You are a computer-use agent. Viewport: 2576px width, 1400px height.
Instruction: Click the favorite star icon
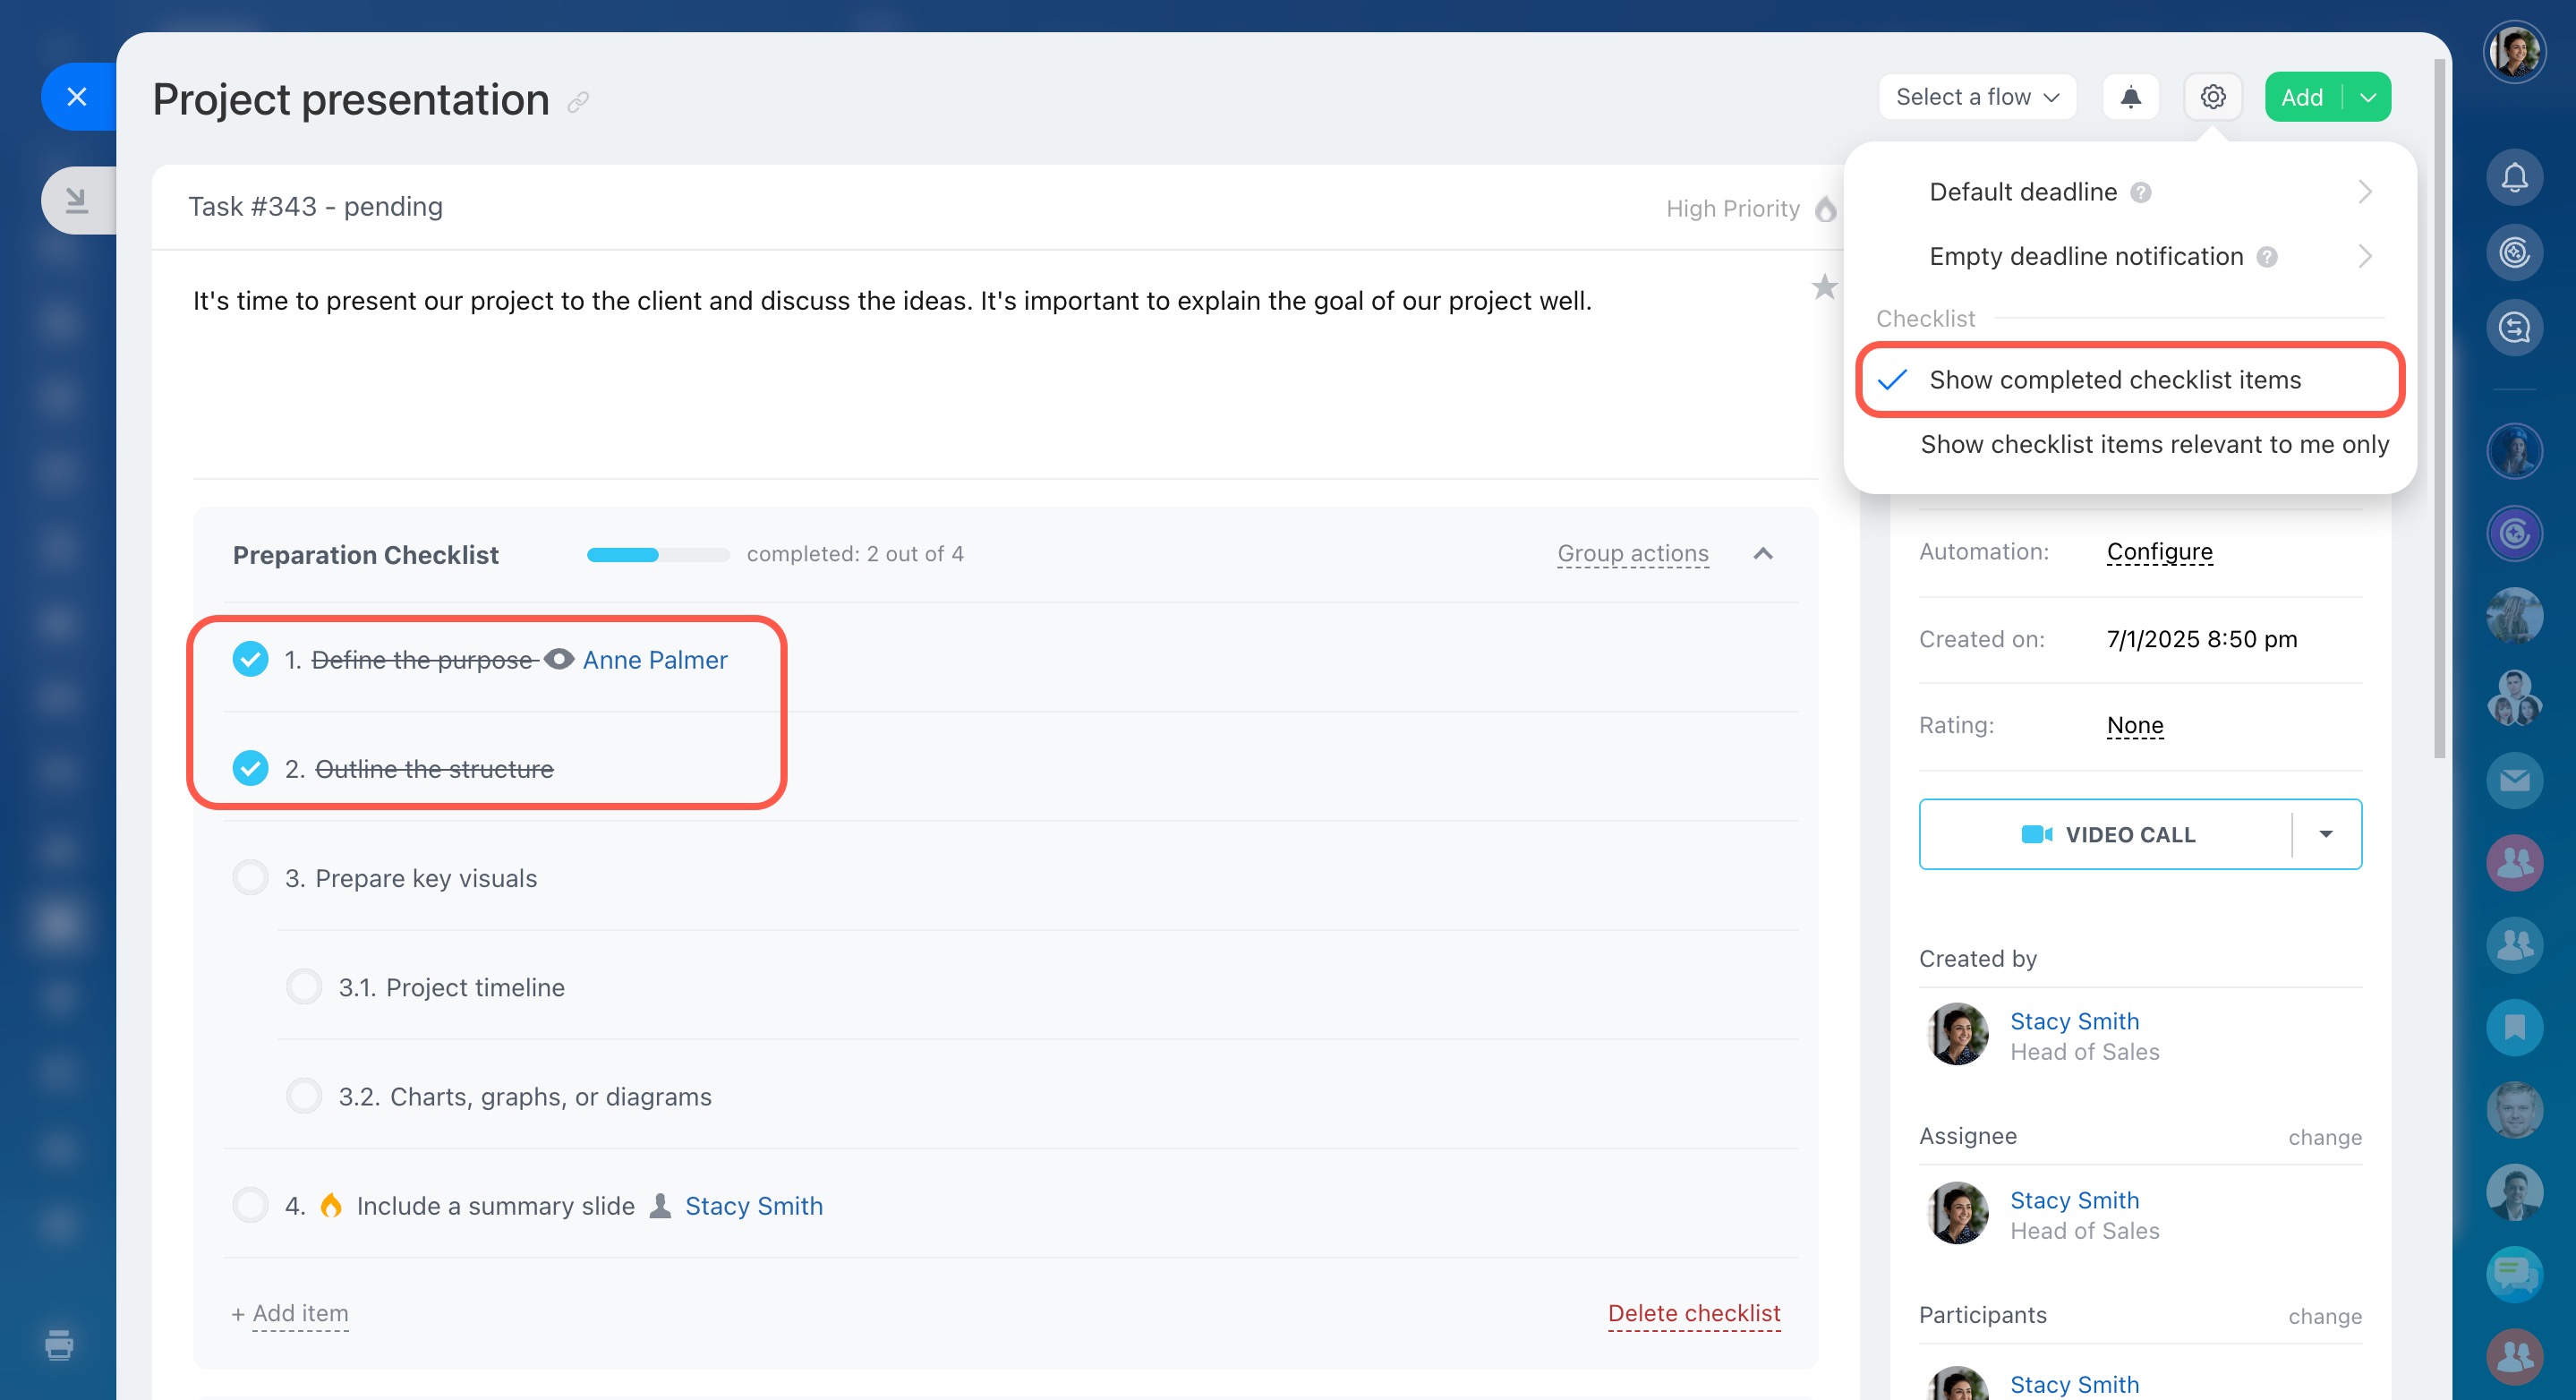point(1824,287)
